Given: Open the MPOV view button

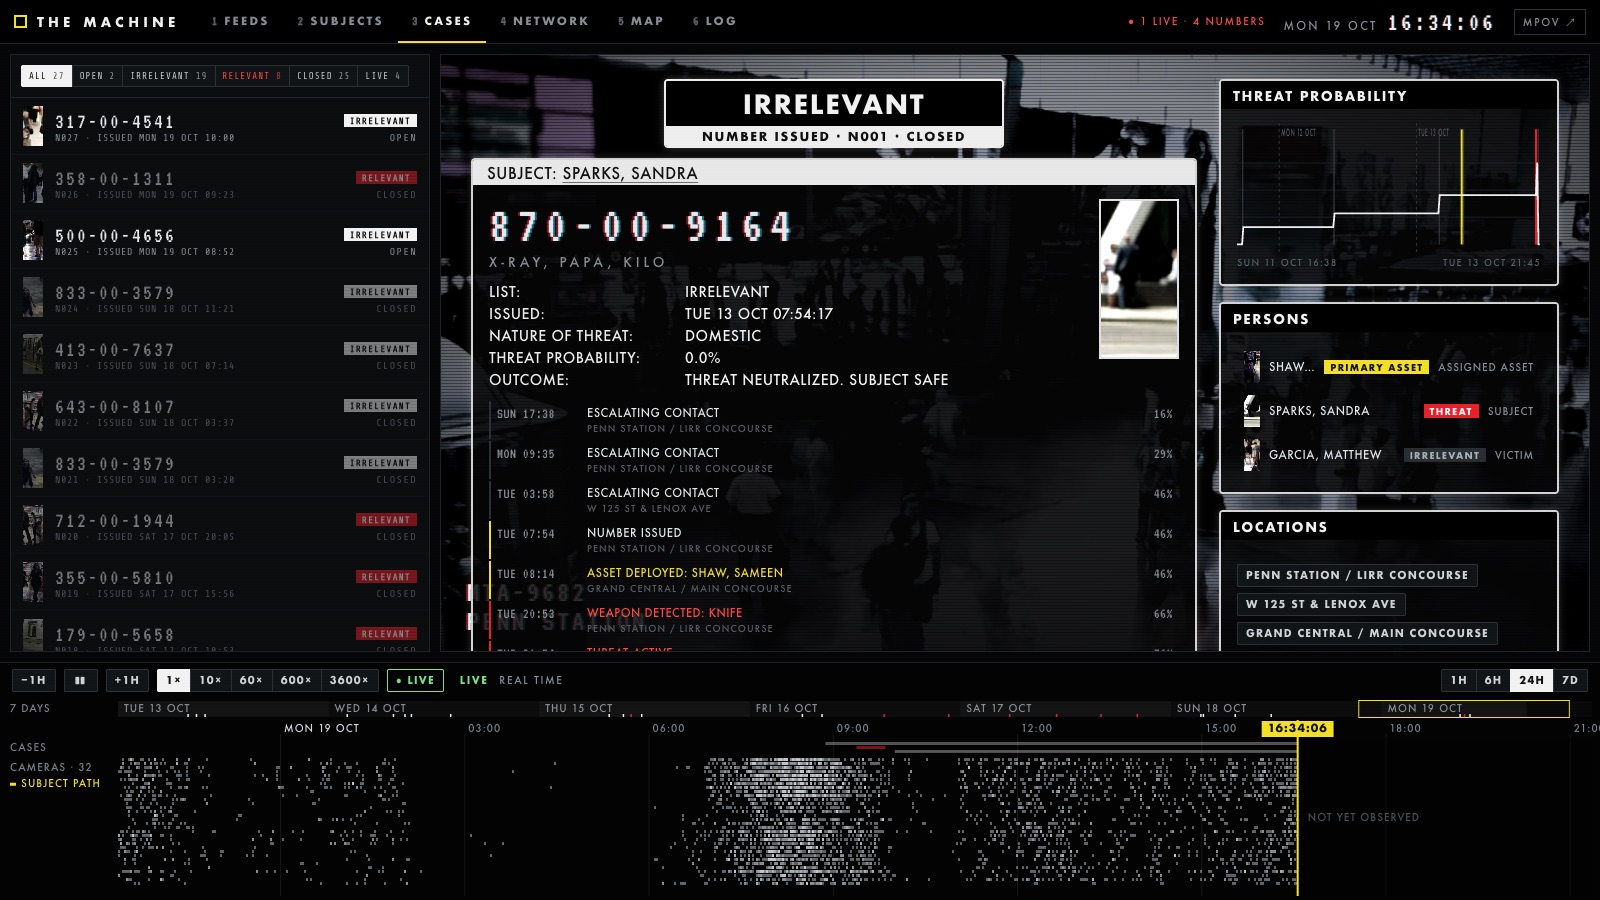Looking at the screenshot, I should pyautogui.click(x=1549, y=22).
